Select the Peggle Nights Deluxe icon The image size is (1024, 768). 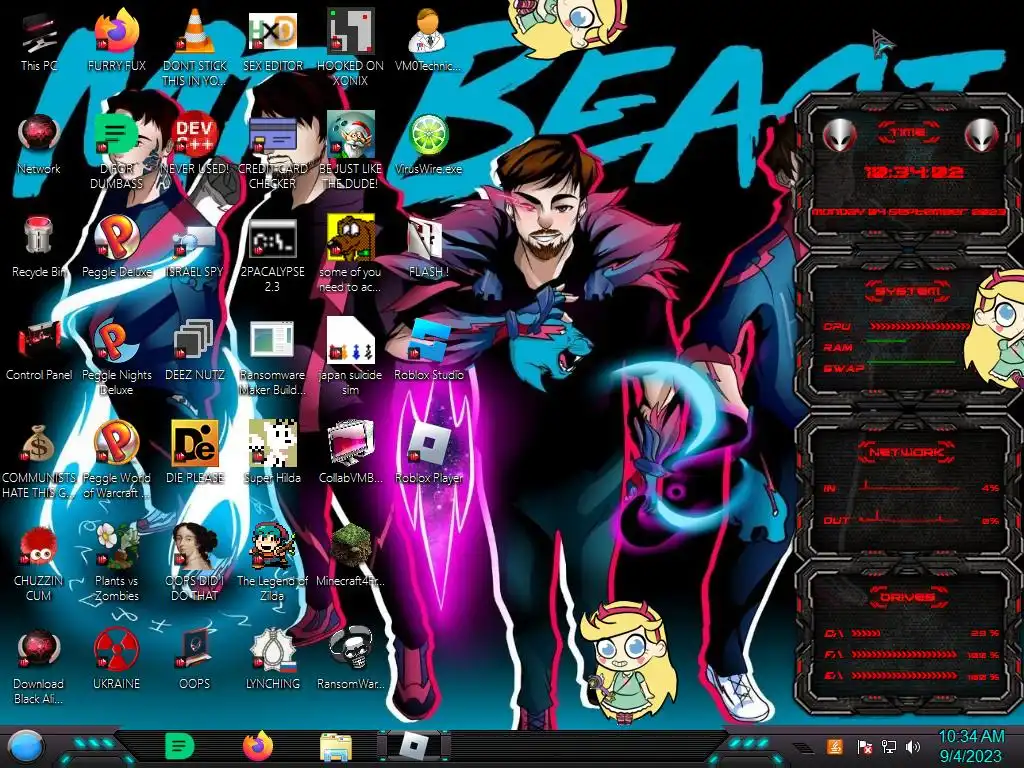116,359
